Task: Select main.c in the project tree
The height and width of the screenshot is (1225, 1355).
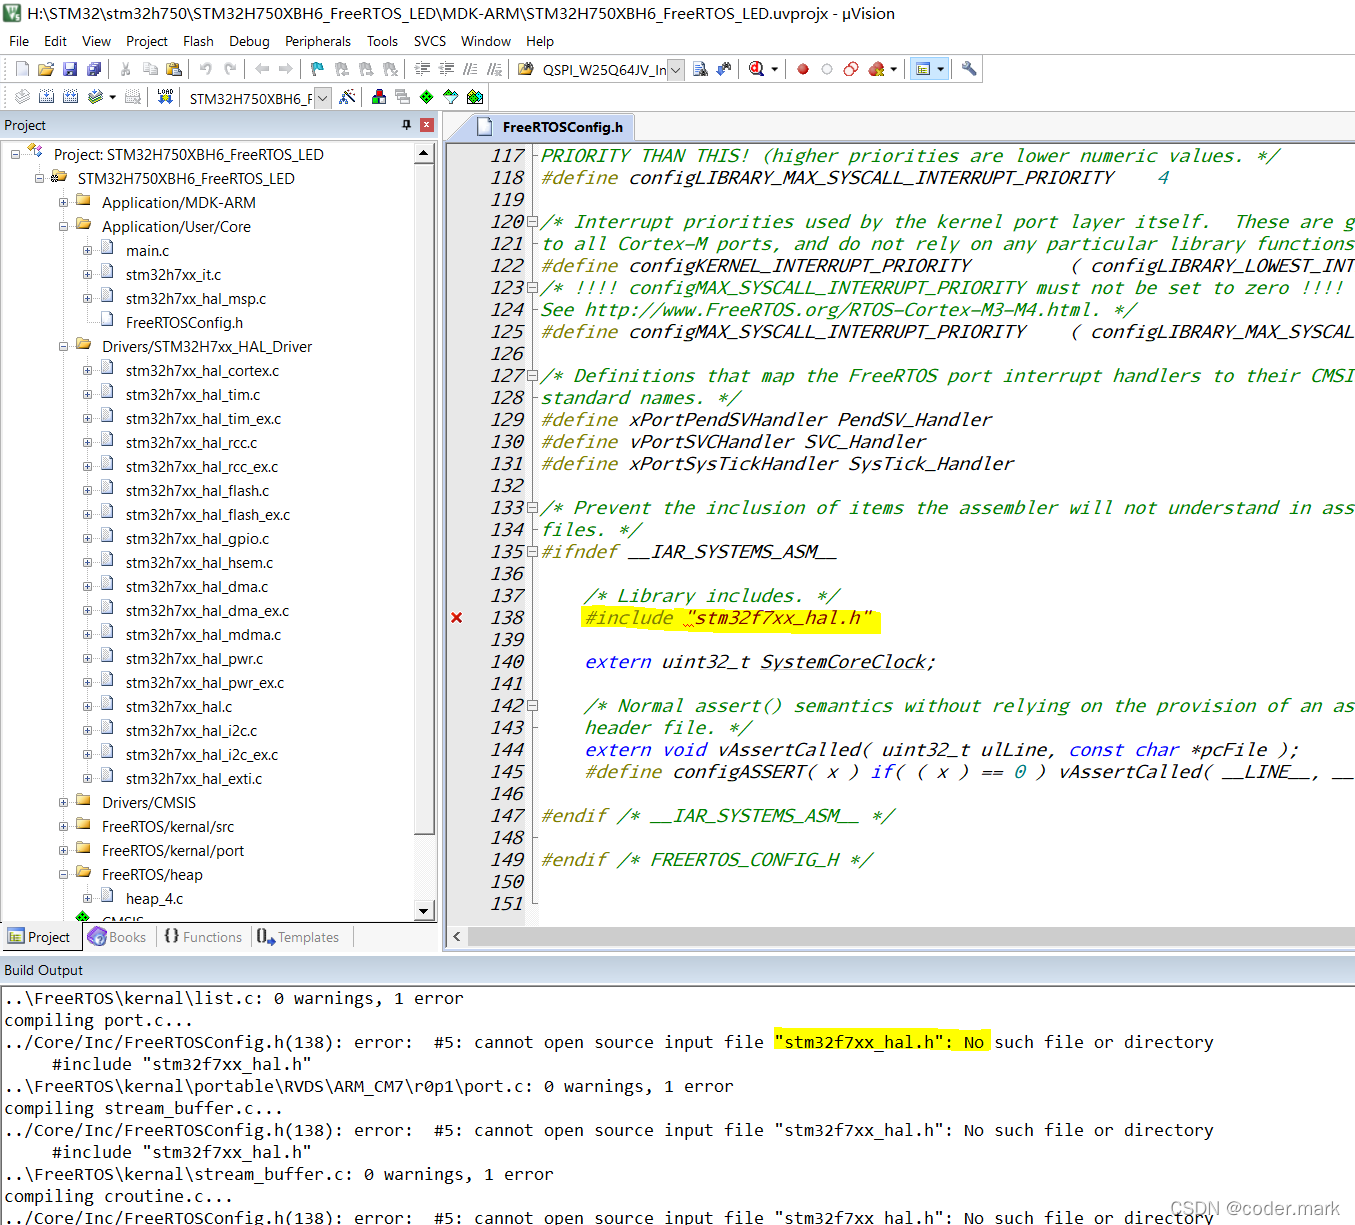Action: click(x=147, y=251)
